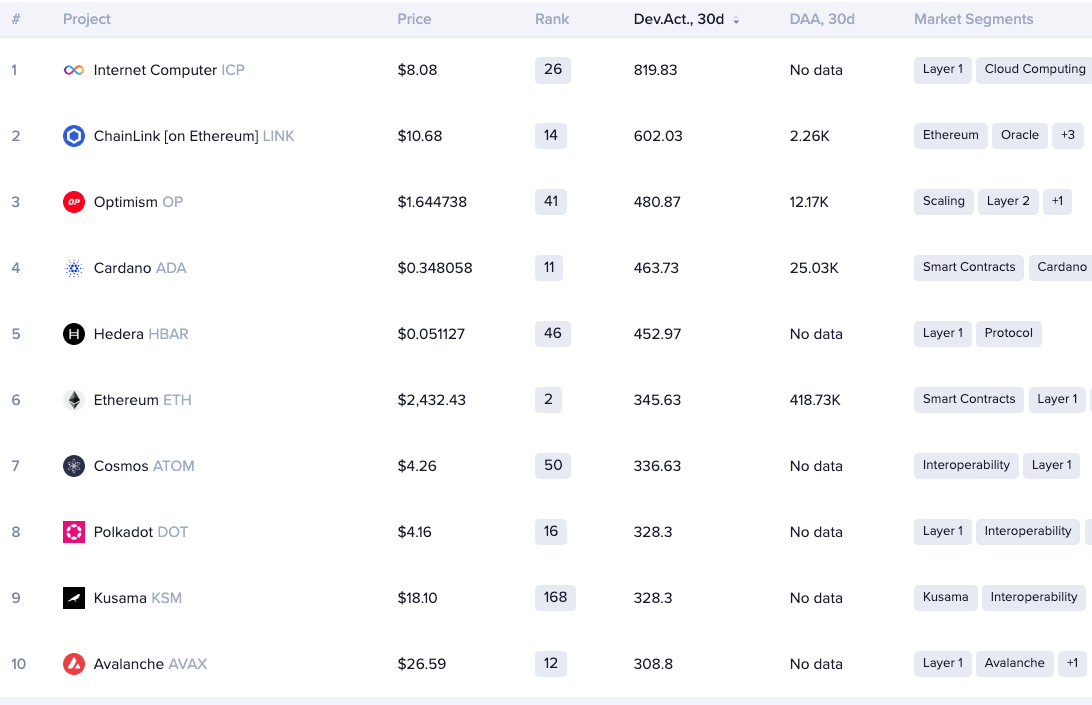Click the ChainLink hexagon logo

pyautogui.click(x=74, y=136)
